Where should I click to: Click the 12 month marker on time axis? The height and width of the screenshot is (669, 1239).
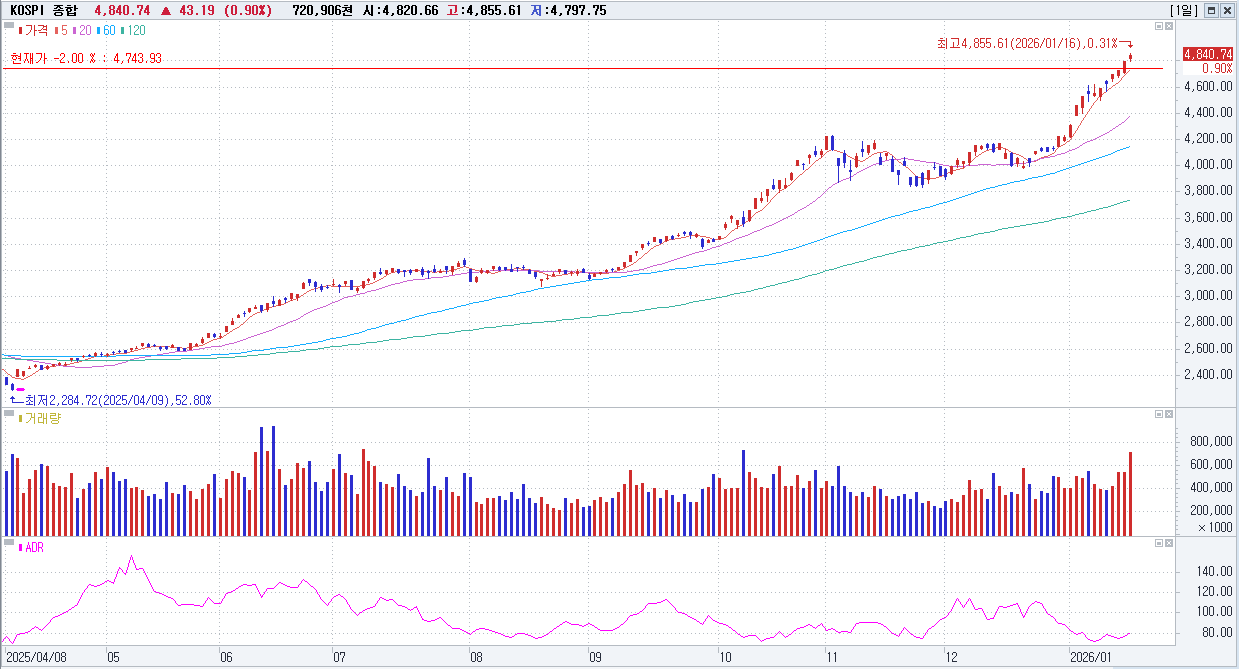[x=951, y=657]
